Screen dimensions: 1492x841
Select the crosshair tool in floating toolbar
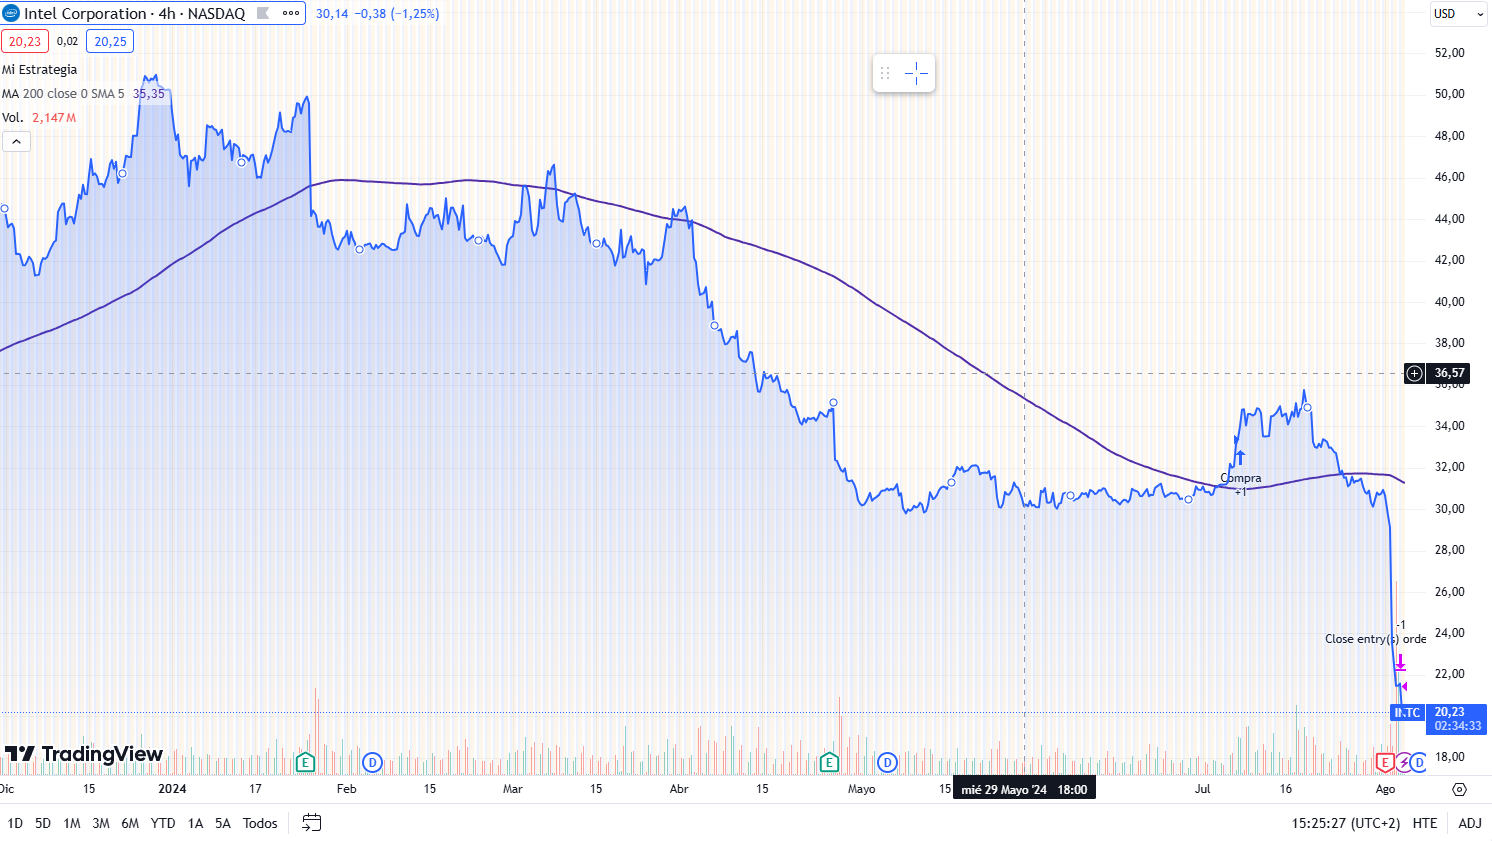916,73
